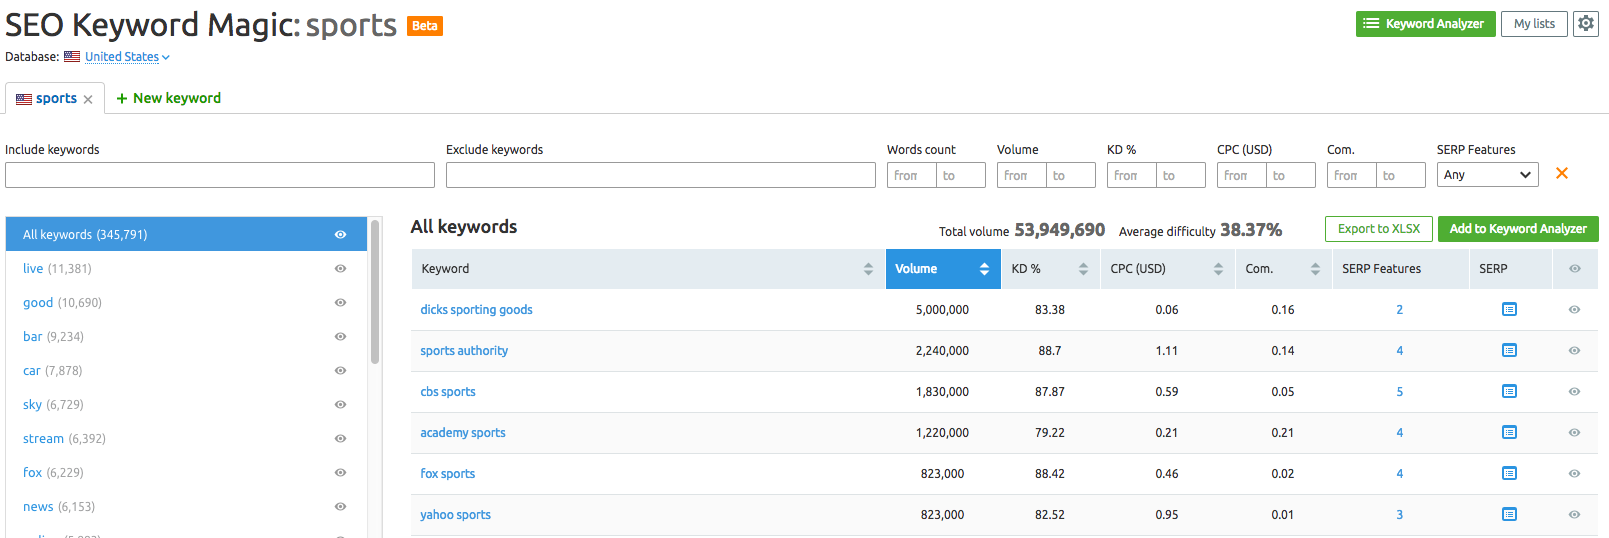View SERP snapshot icon for yahoo sports
Screen dimensions: 1609x538
coord(1509,515)
